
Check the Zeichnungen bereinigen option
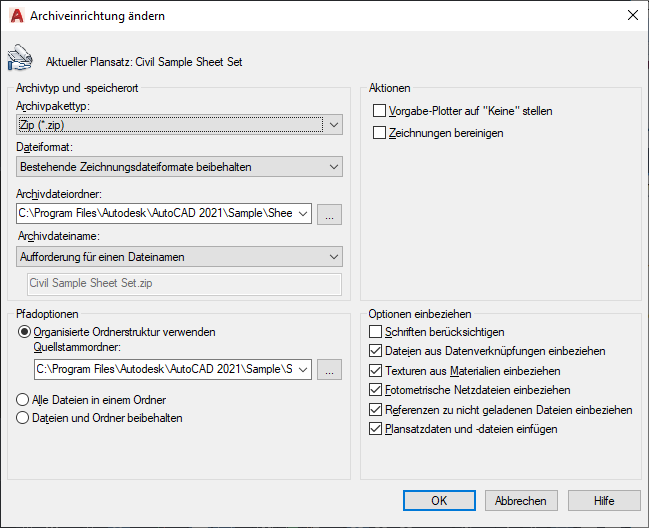point(380,132)
